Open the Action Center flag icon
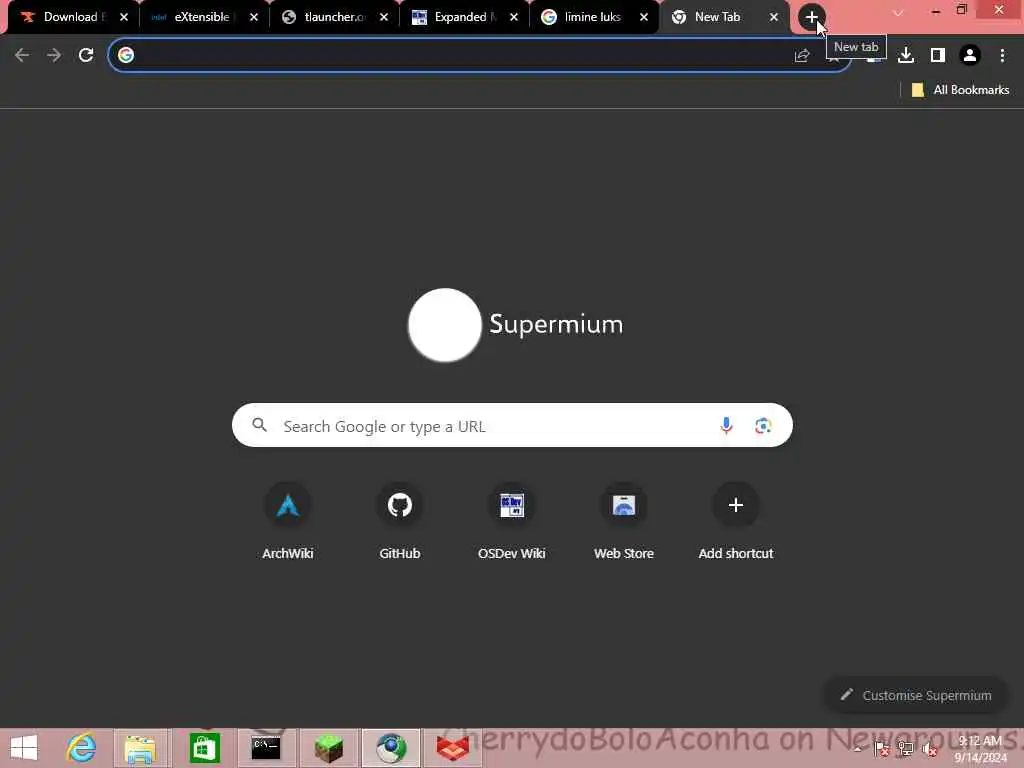The height and width of the screenshot is (768, 1024). coord(881,749)
